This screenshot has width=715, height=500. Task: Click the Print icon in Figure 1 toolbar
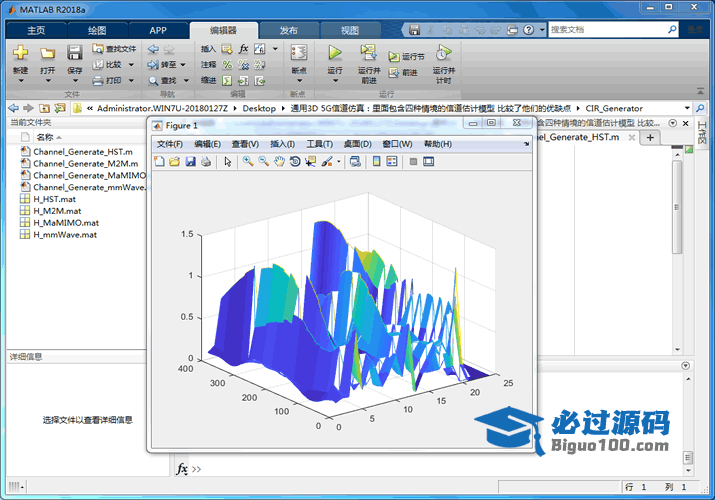(x=206, y=161)
